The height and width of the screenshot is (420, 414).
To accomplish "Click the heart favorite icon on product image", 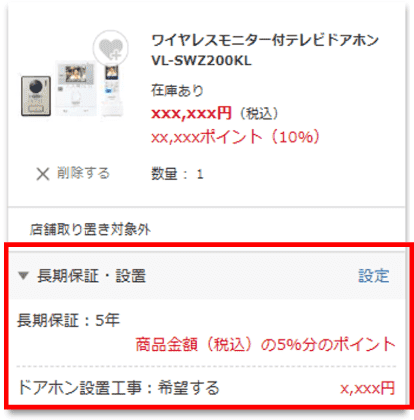I will [111, 48].
